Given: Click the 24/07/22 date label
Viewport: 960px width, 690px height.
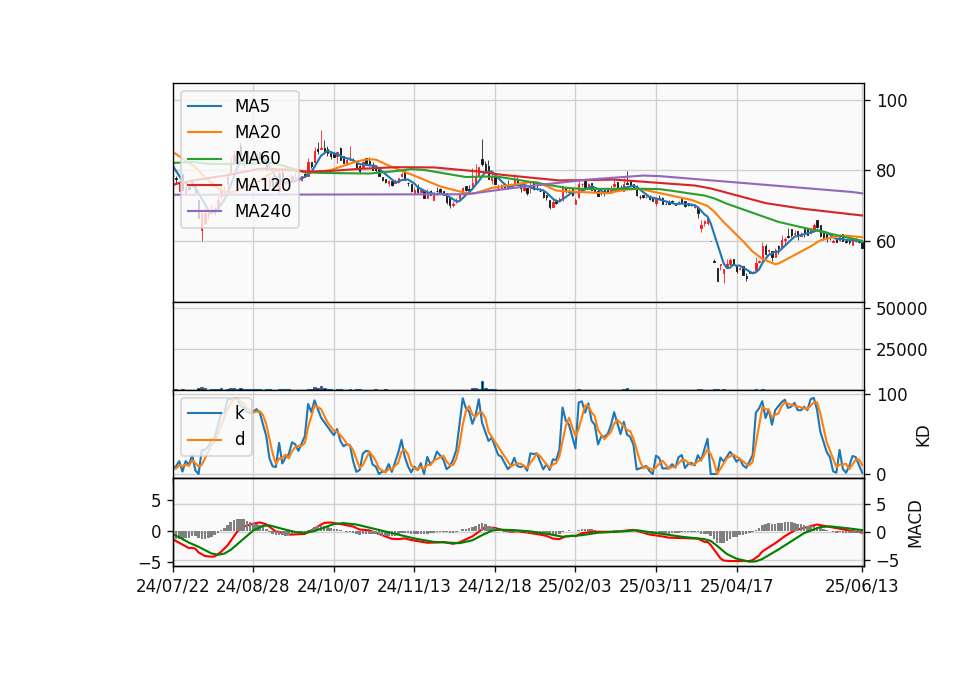Looking at the screenshot, I should click(x=173, y=586).
